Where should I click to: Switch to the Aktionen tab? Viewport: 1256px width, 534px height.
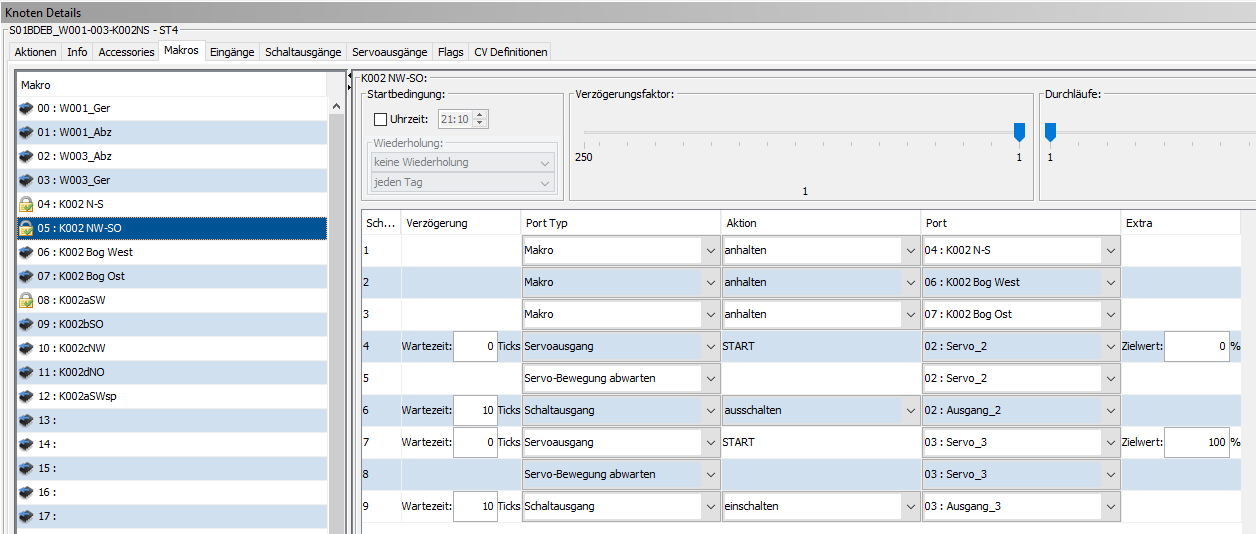click(x=35, y=52)
